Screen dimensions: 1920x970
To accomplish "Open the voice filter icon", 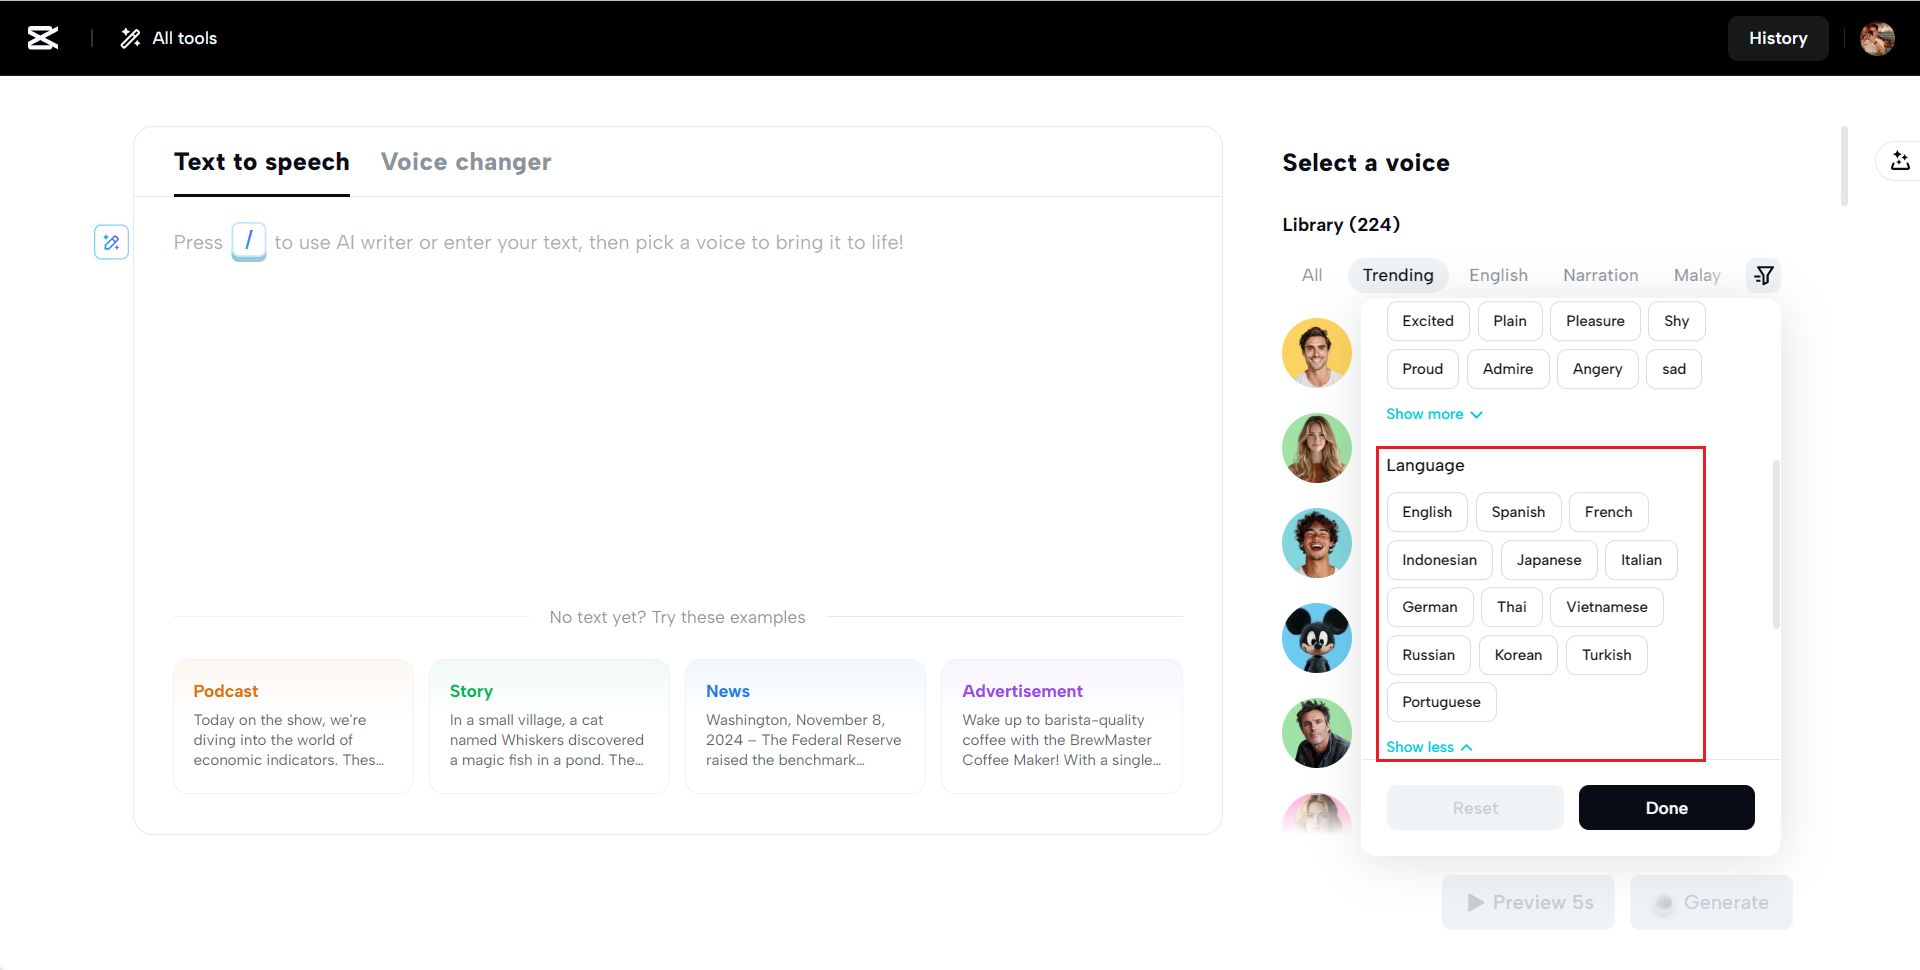I will click(x=1763, y=275).
